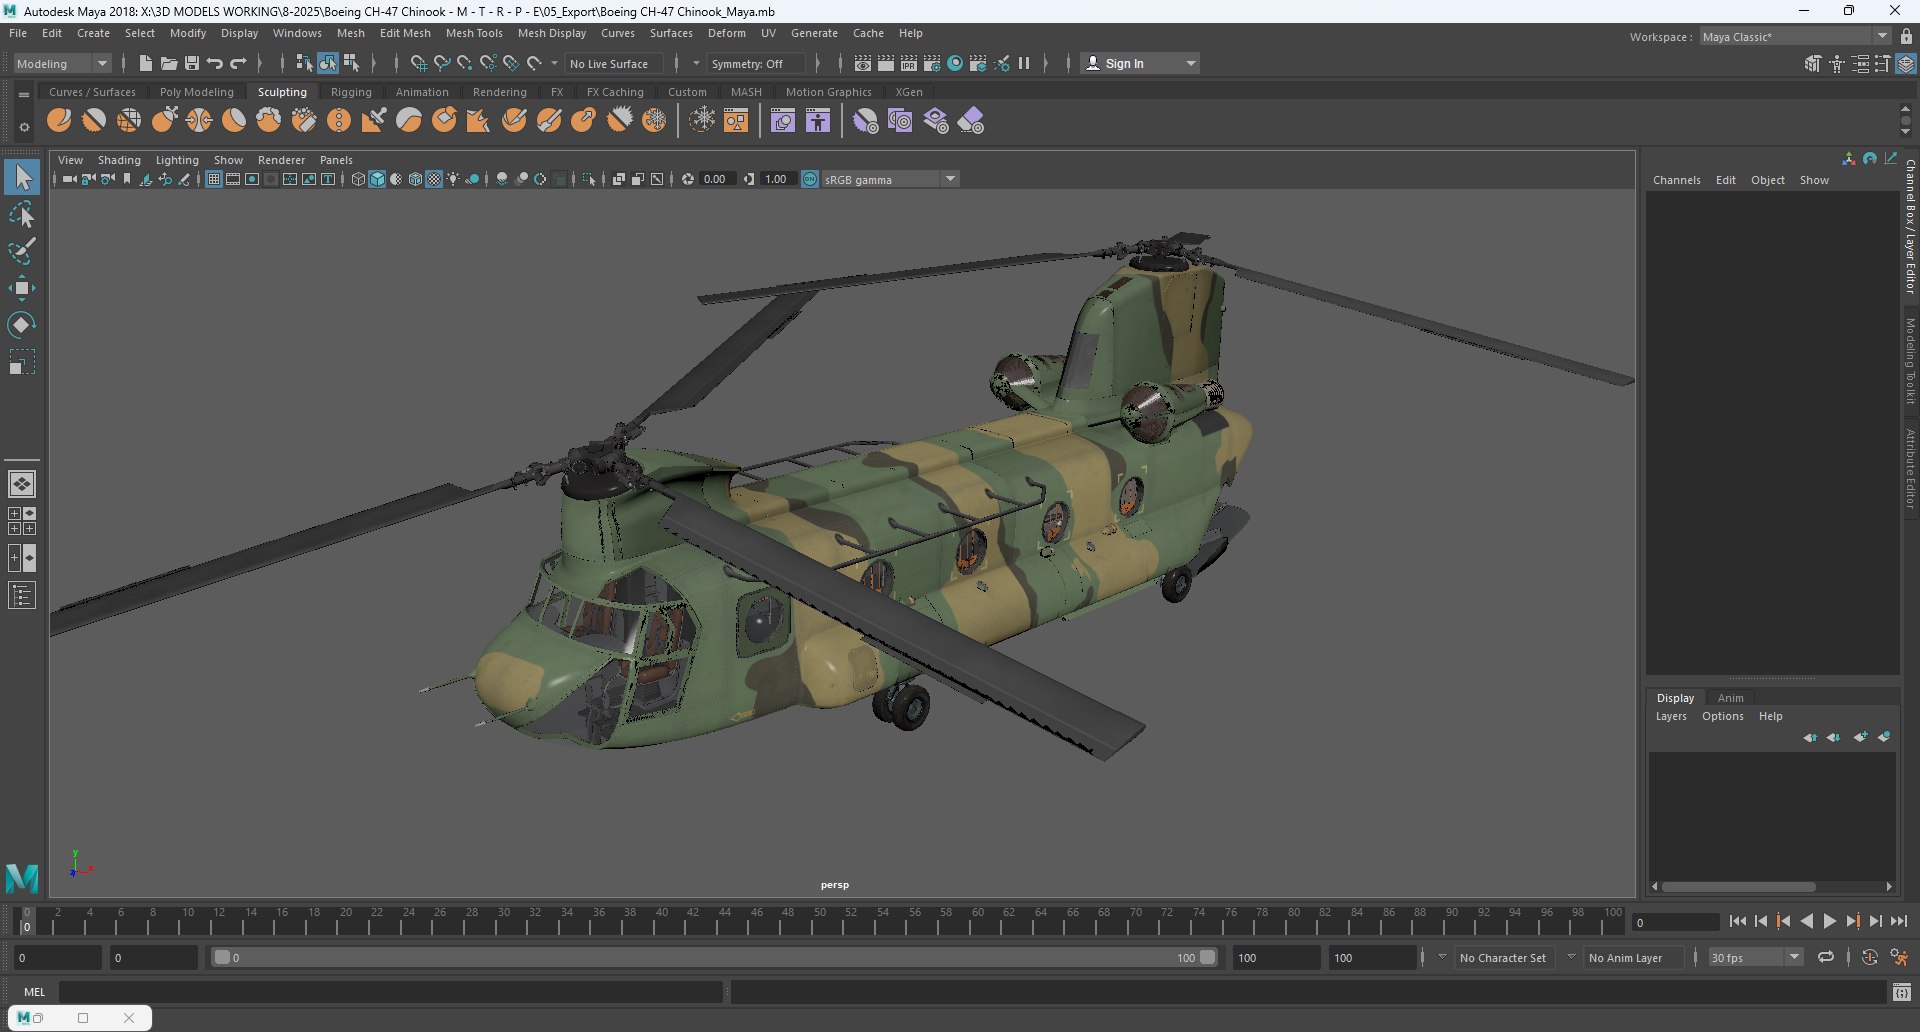Toggle auto keyframe button

(1869, 958)
